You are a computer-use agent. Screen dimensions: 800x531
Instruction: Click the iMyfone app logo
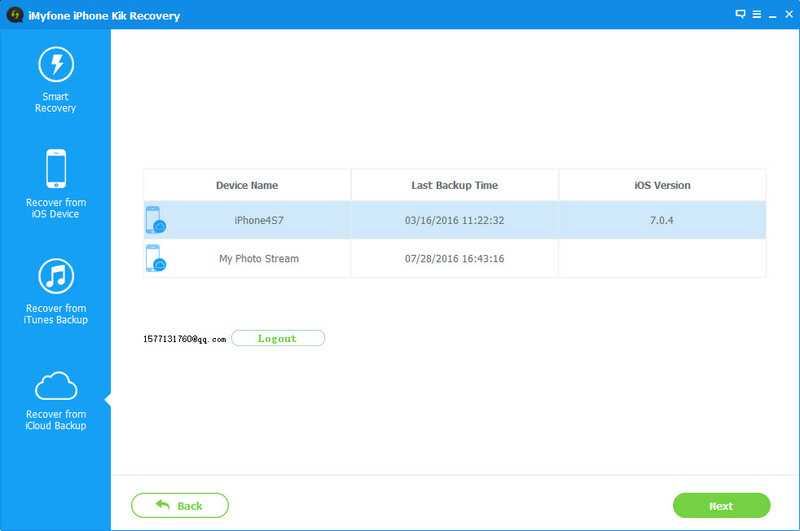point(15,15)
